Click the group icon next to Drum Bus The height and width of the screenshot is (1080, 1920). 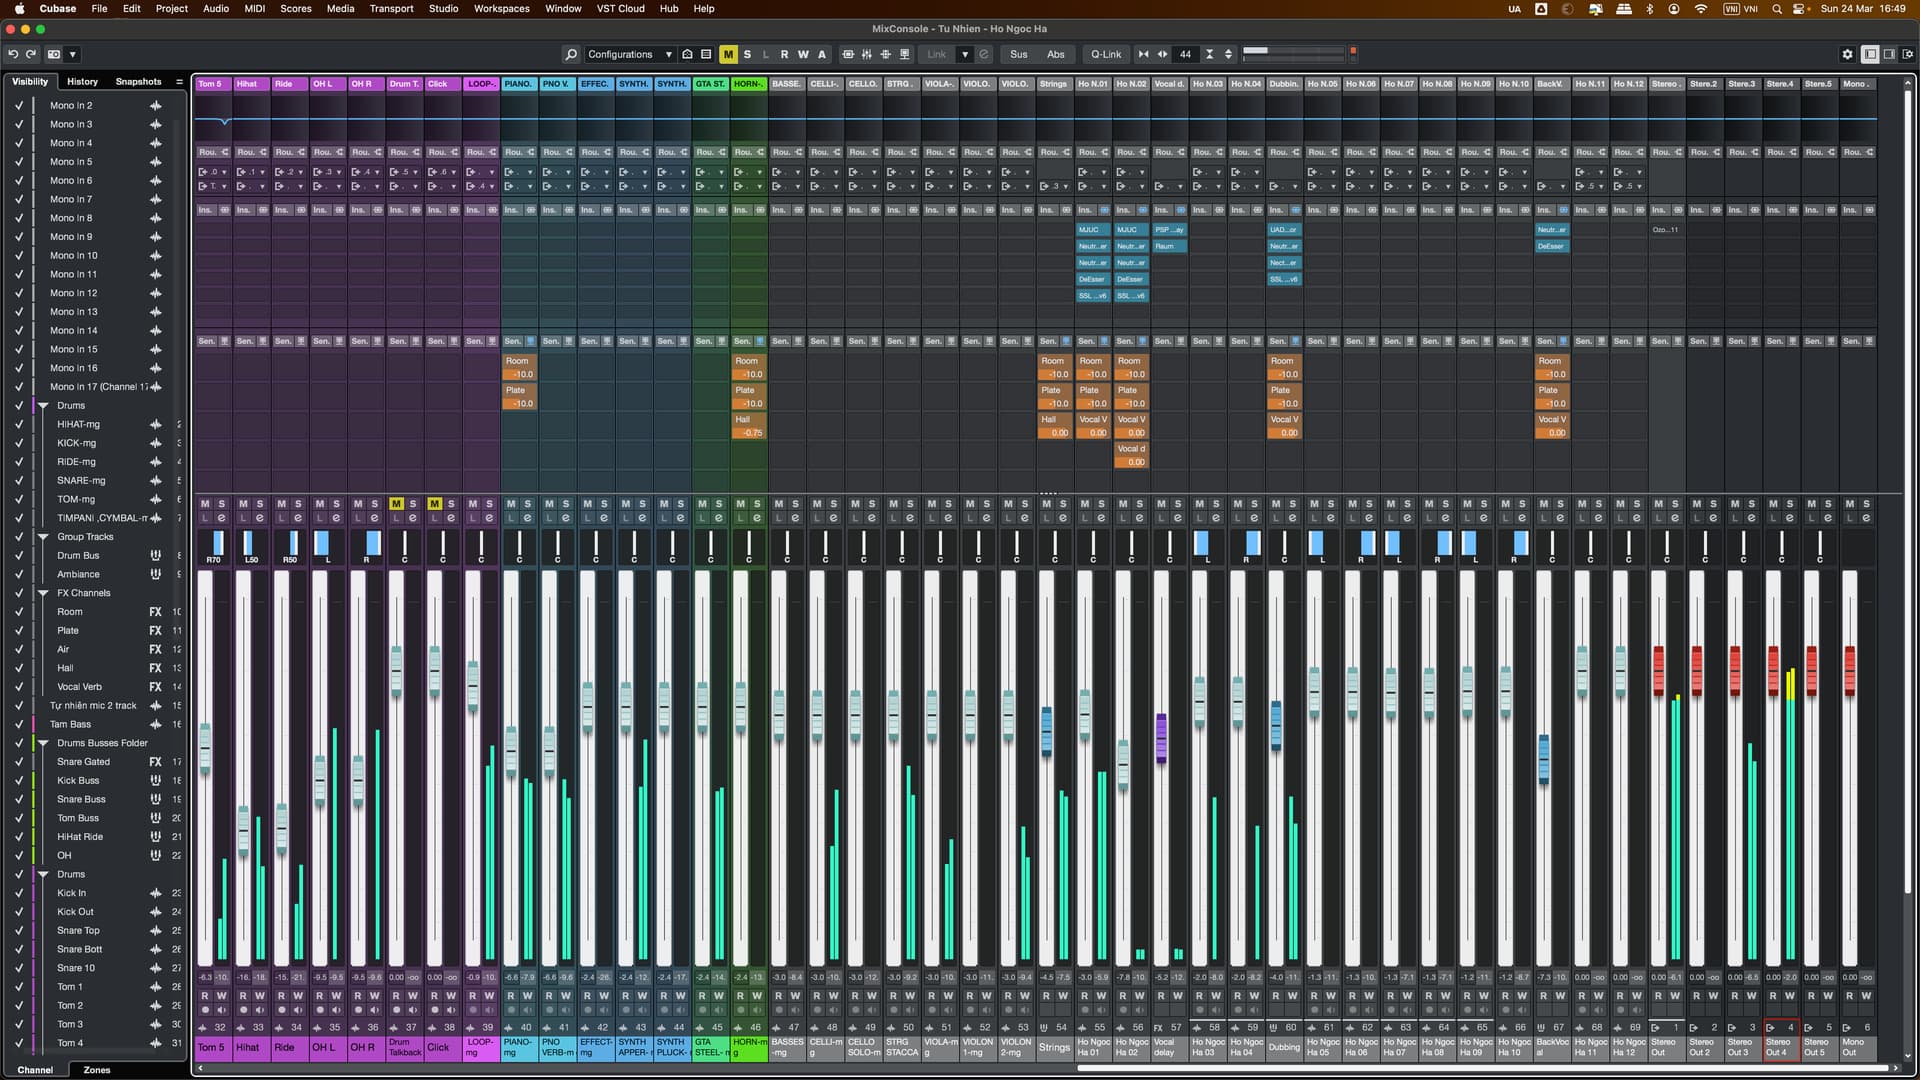(155, 555)
